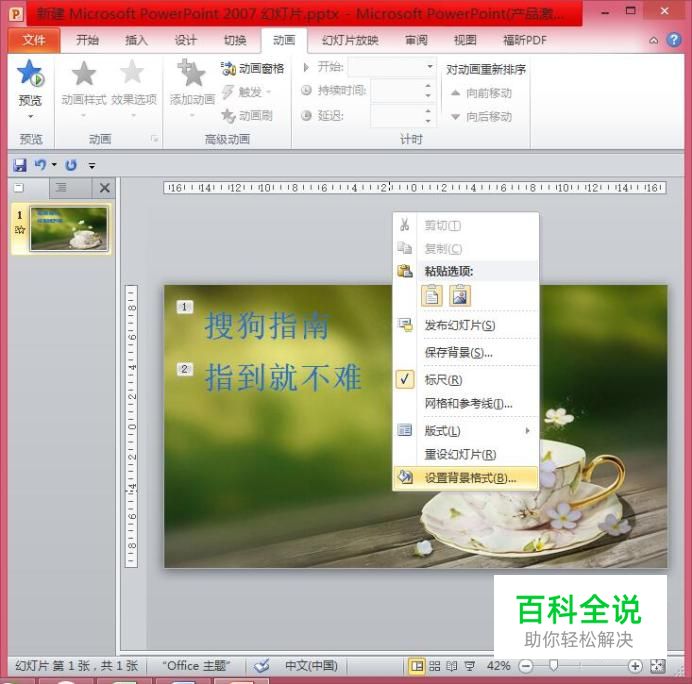Viewport: 692px width, 684px height.
Task: Start Slide Show from status bar
Action: [x=470, y=666]
